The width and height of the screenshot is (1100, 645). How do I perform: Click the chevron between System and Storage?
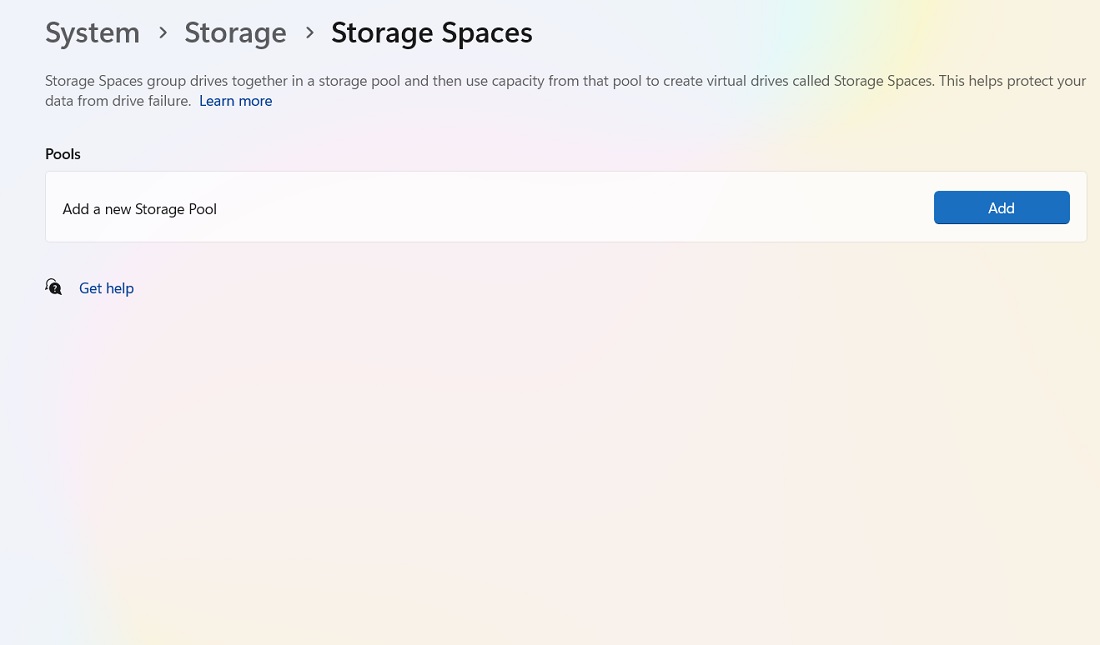pos(162,32)
